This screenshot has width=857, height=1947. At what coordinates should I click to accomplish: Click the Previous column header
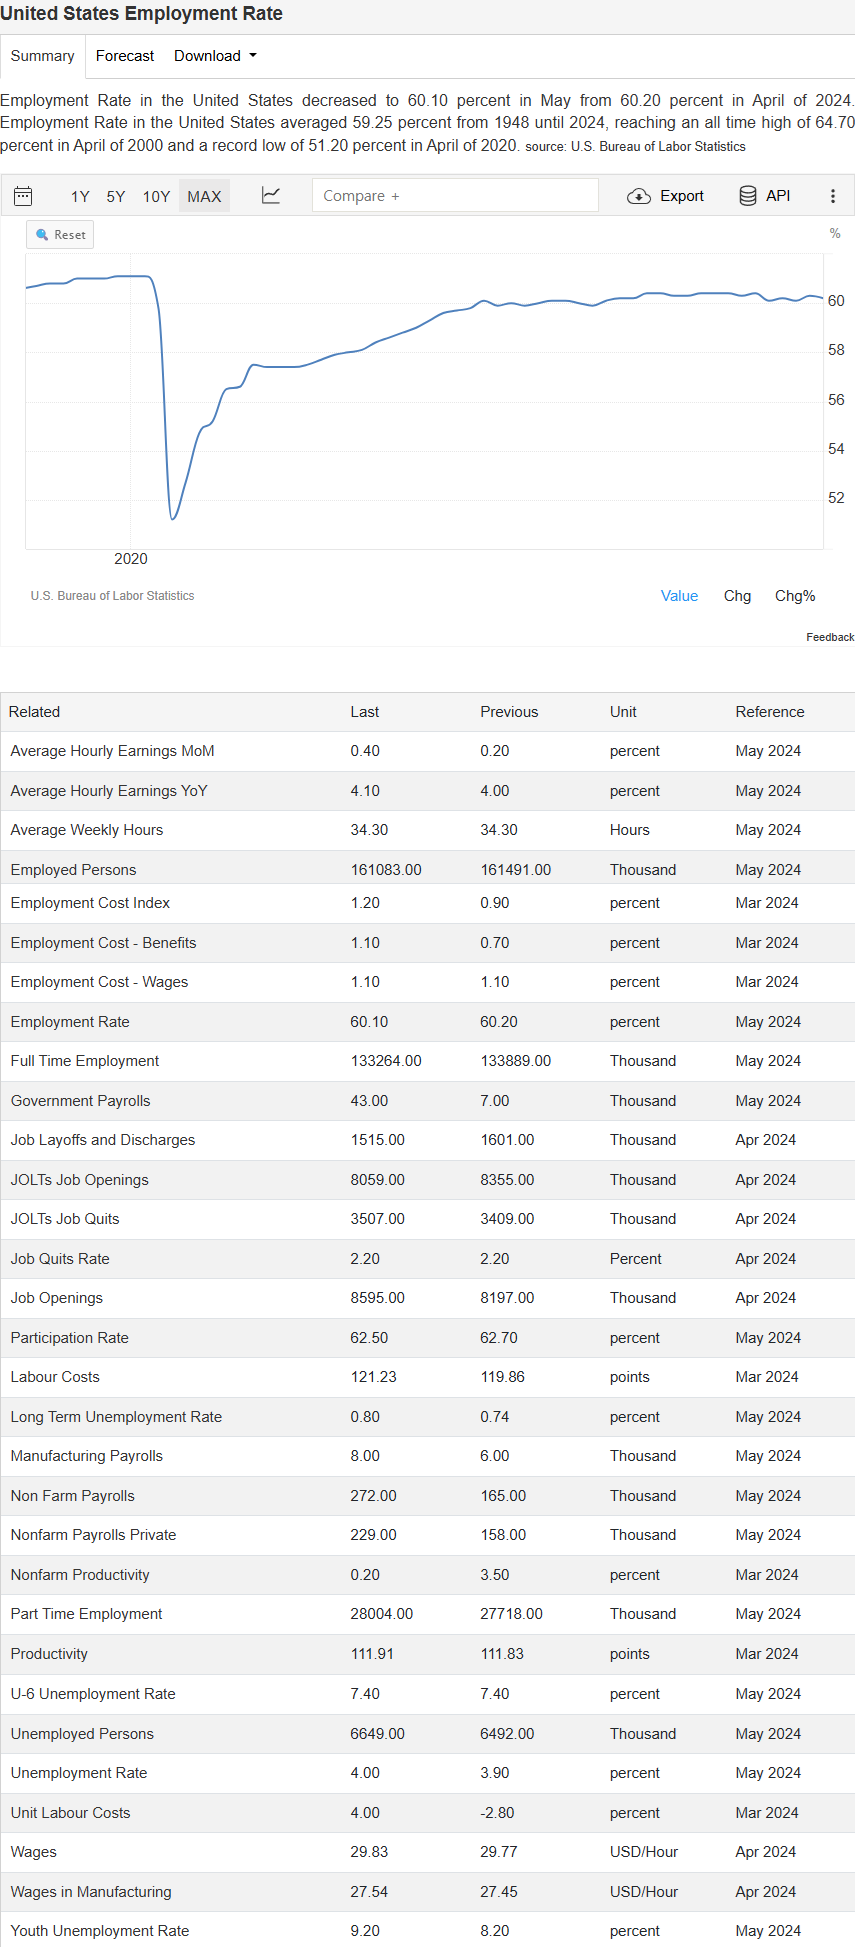509,712
